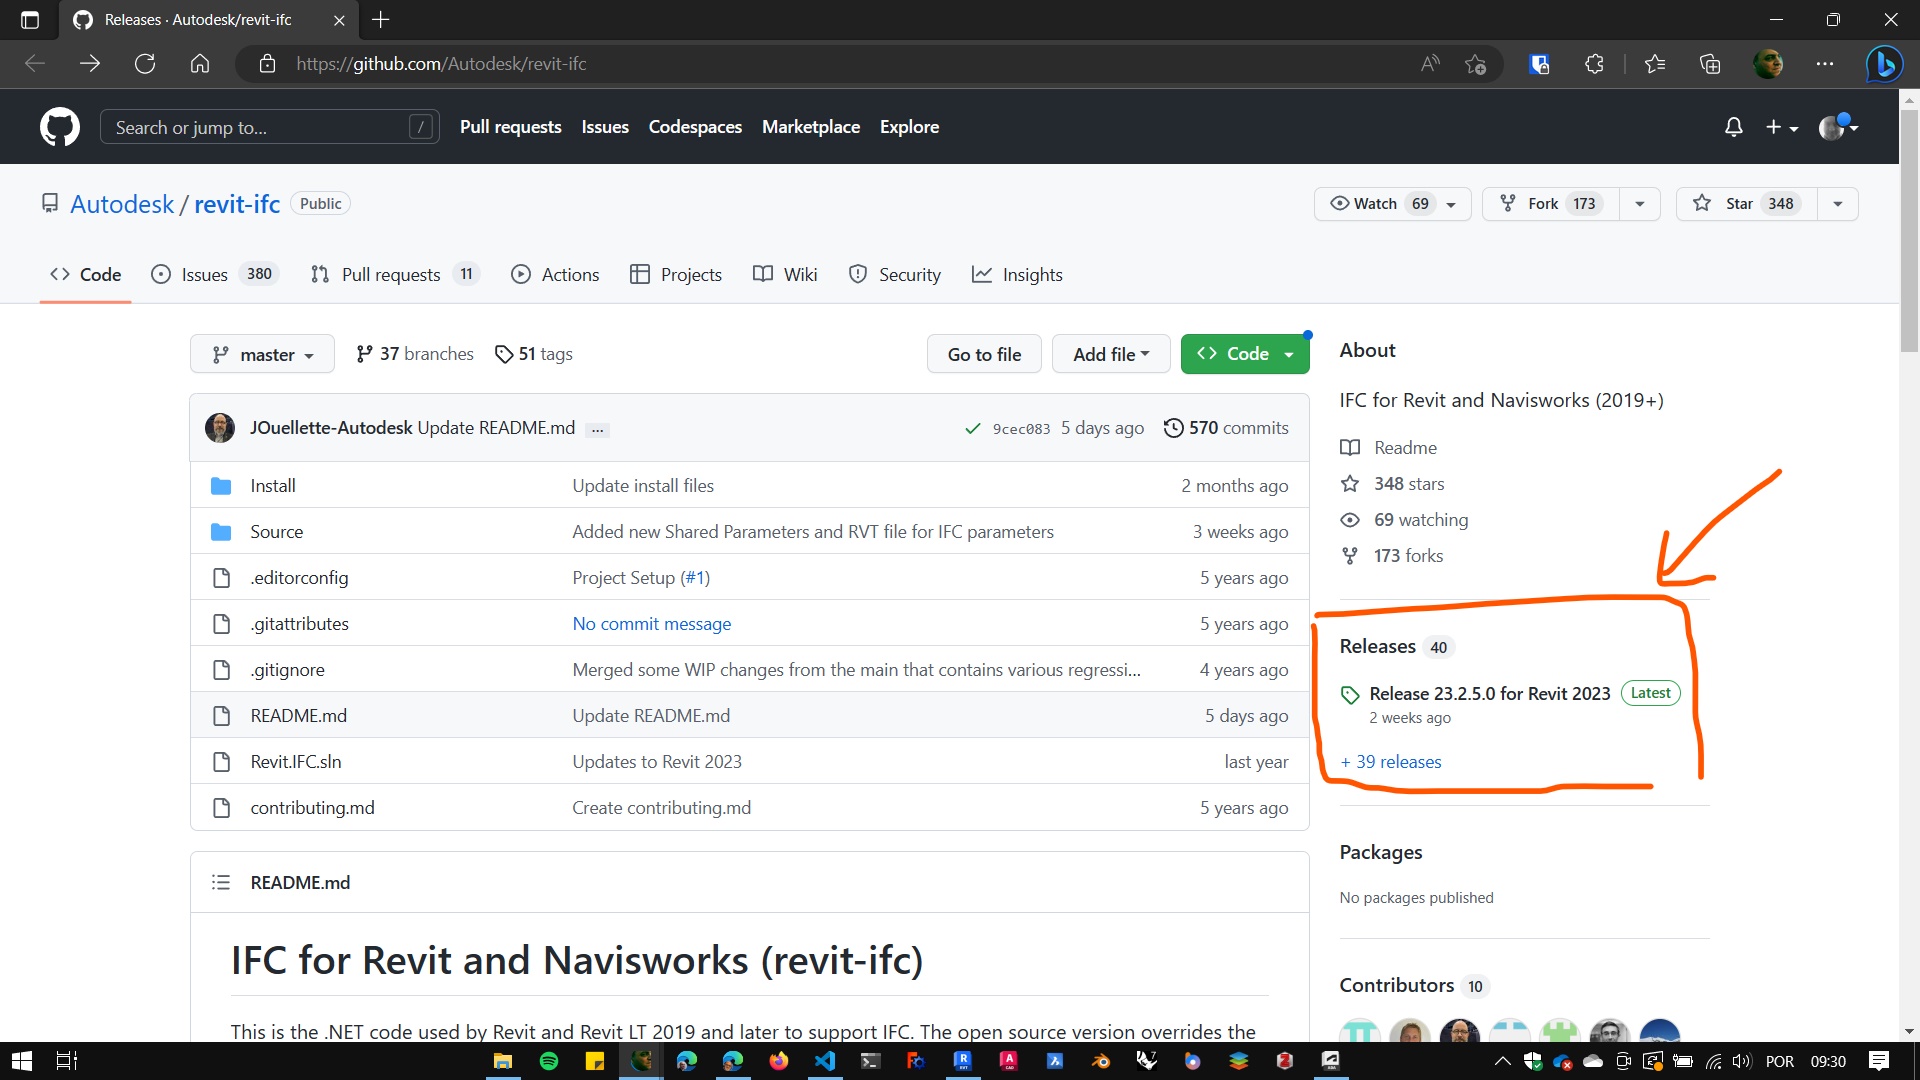Open the Marketplace menu item

[x=811, y=127]
